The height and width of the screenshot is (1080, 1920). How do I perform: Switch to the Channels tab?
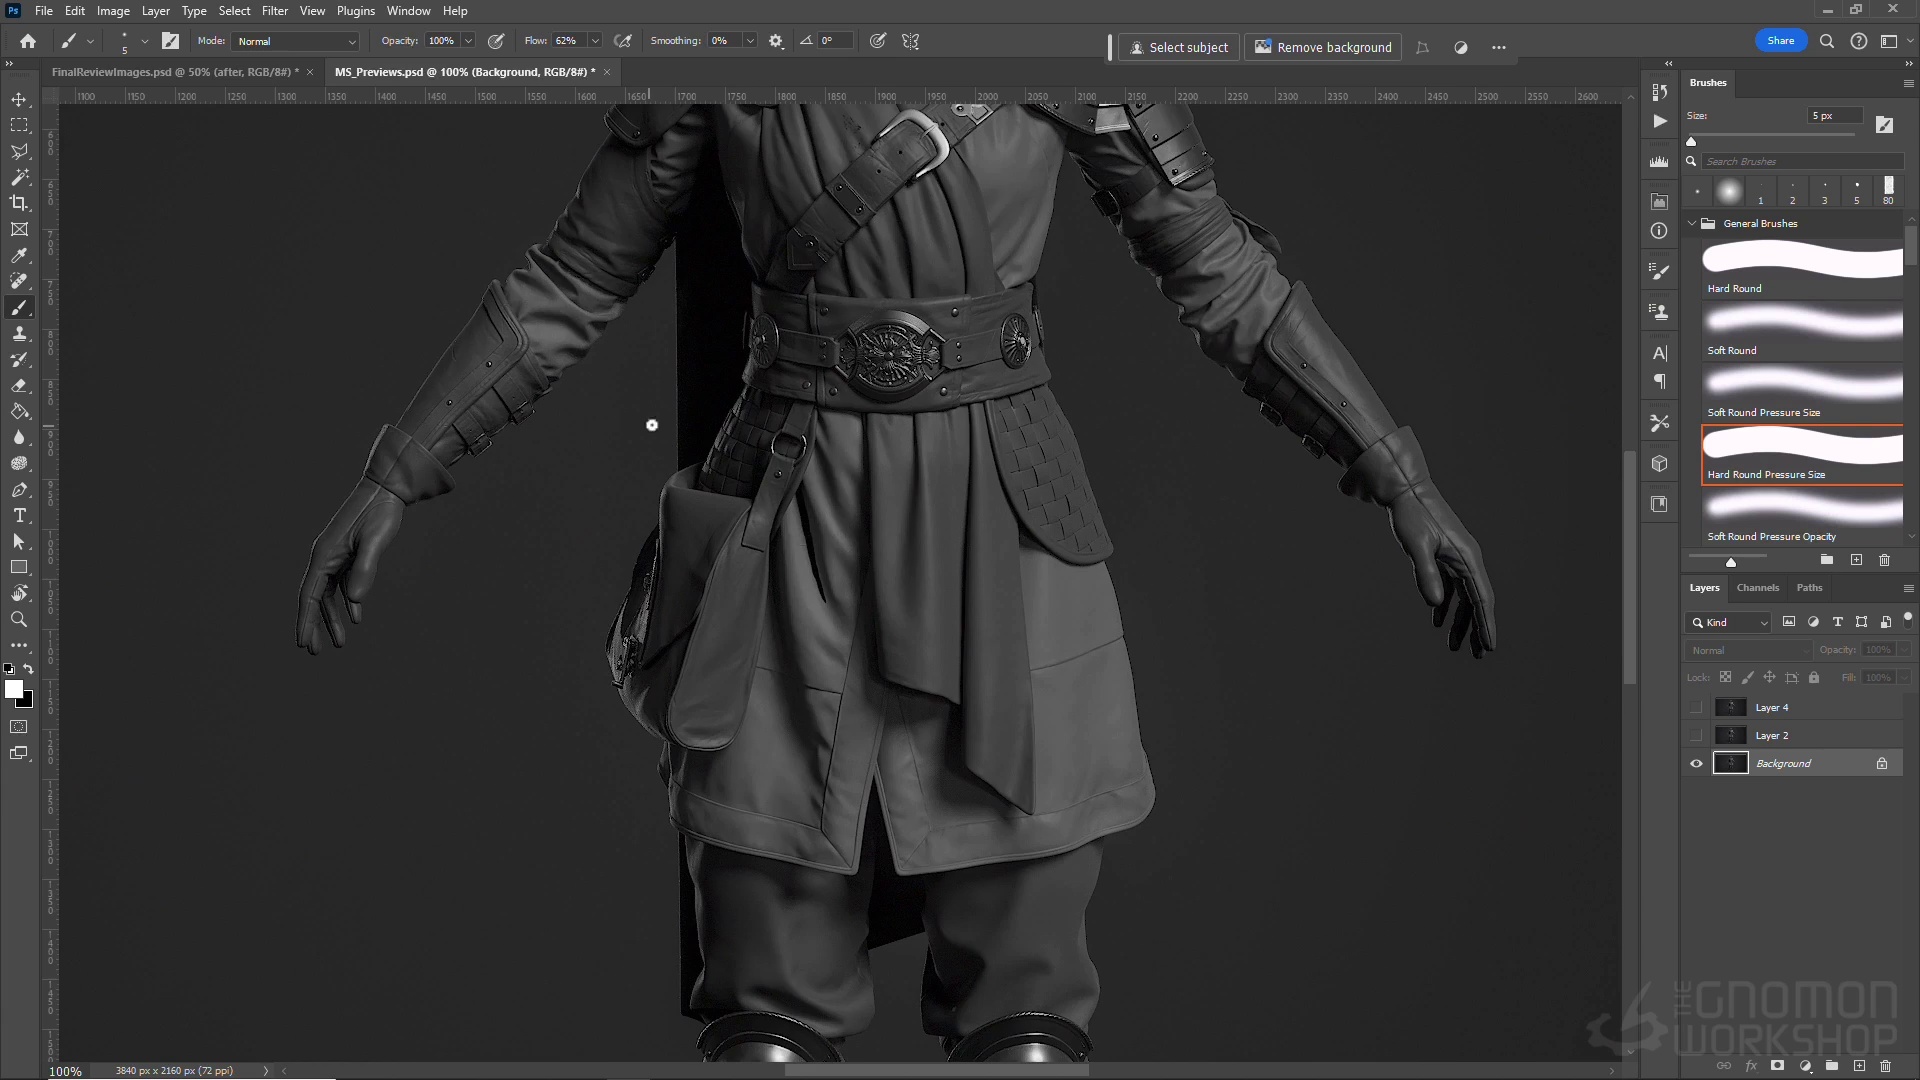[1758, 588]
